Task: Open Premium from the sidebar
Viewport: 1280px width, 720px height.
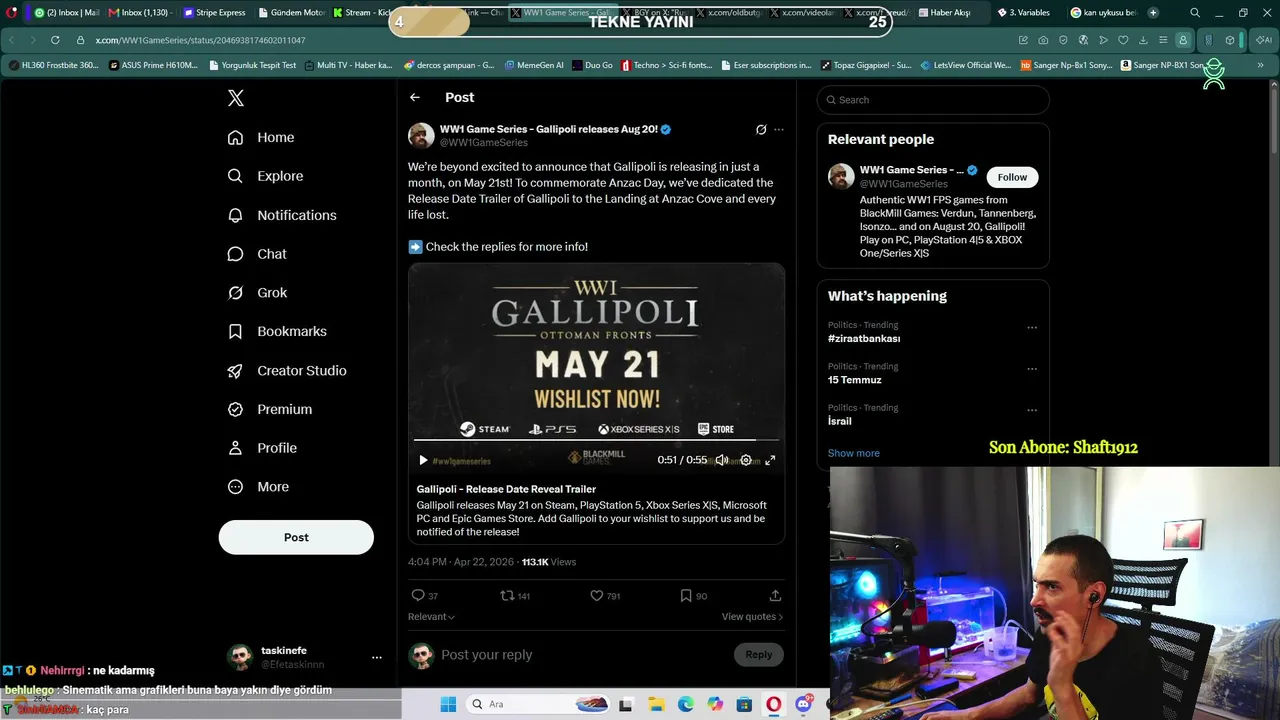Action: (x=270, y=409)
